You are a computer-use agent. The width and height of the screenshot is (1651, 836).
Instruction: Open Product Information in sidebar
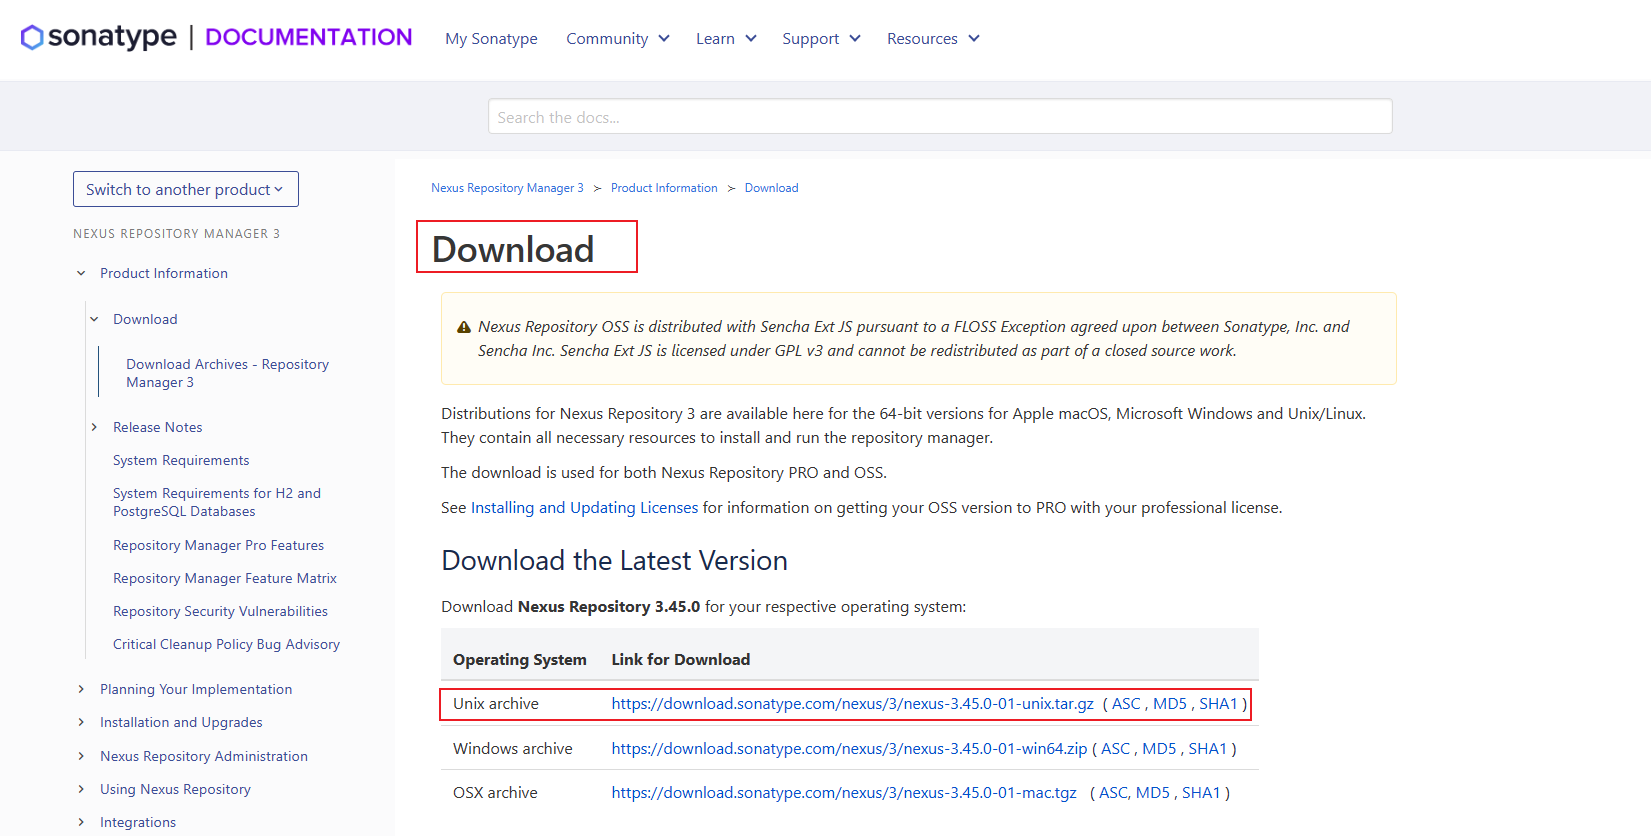(x=164, y=273)
